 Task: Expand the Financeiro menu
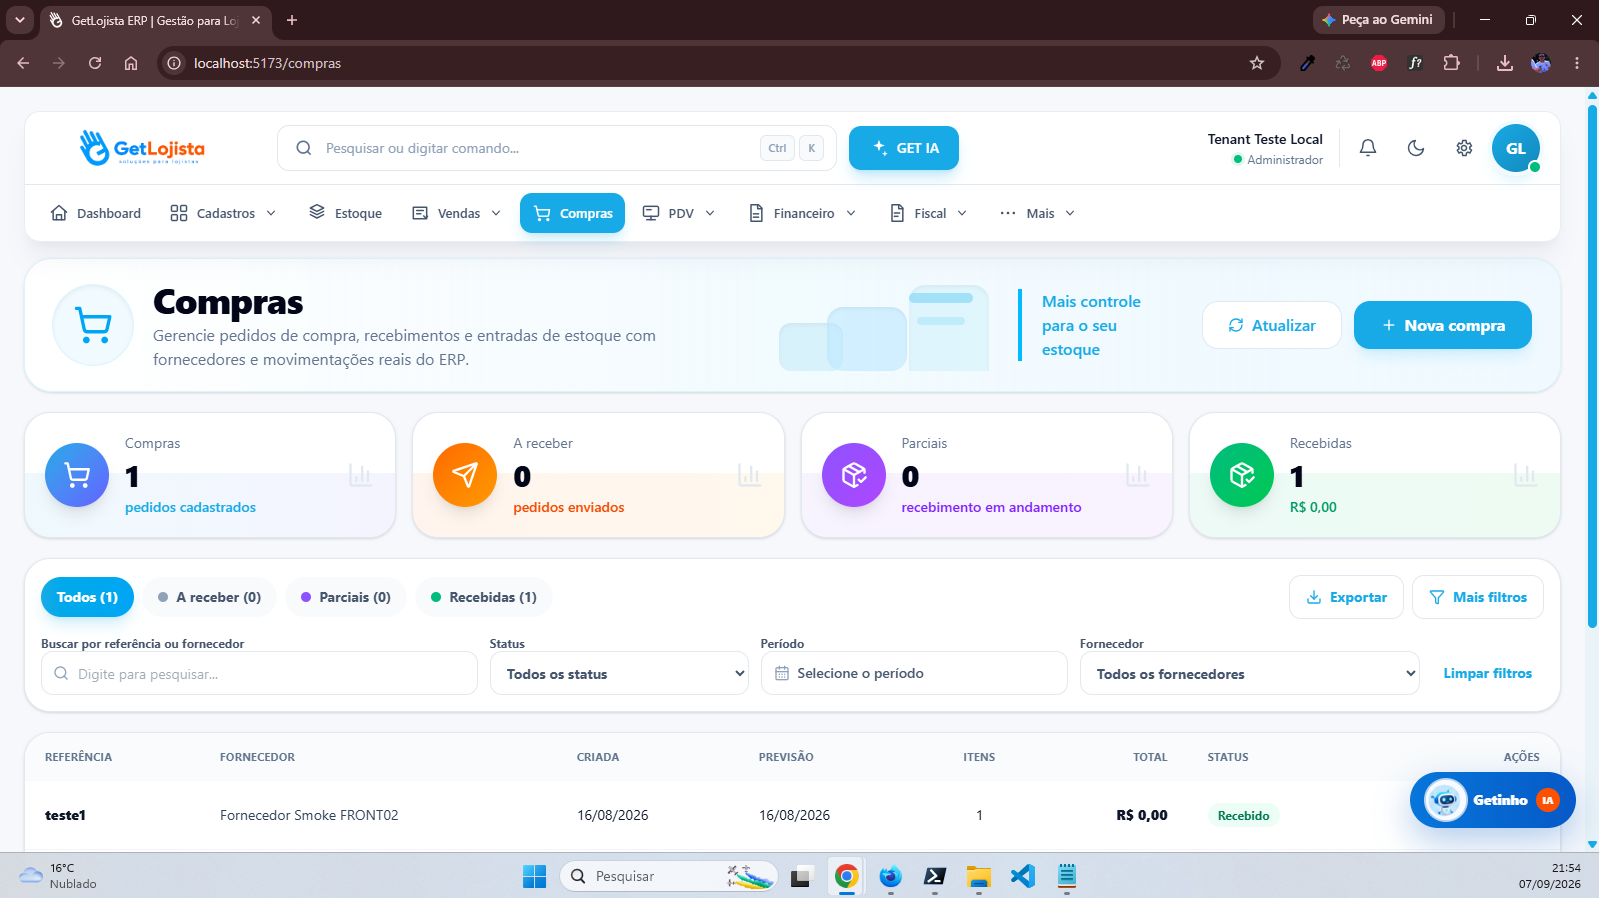803,213
